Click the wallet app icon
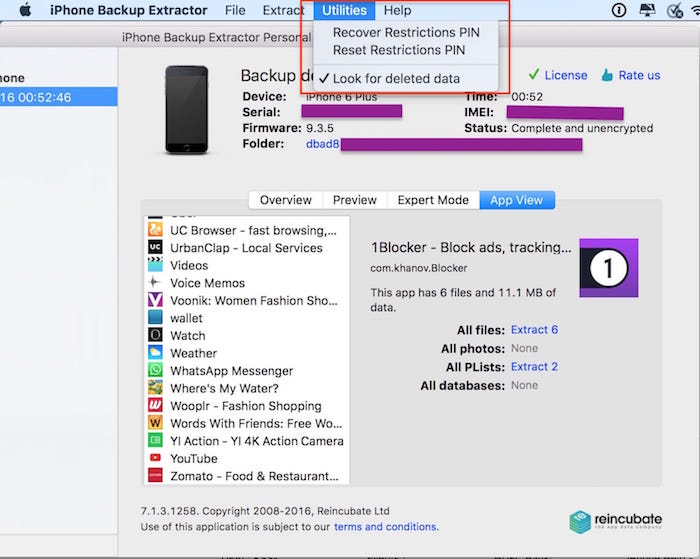This screenshot has width=700, height=559. [x=155, y=317]
